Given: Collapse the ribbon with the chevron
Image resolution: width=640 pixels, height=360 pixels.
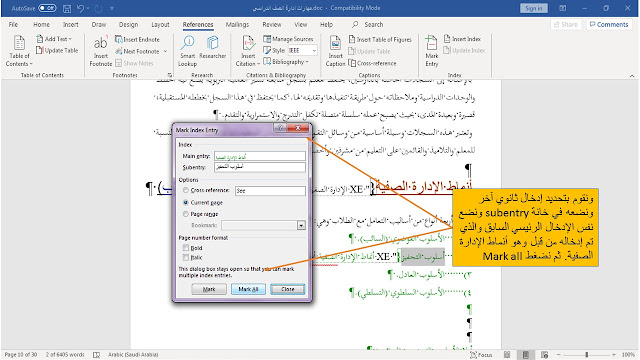Looking at the screenshot, I should tap(632, 76).
